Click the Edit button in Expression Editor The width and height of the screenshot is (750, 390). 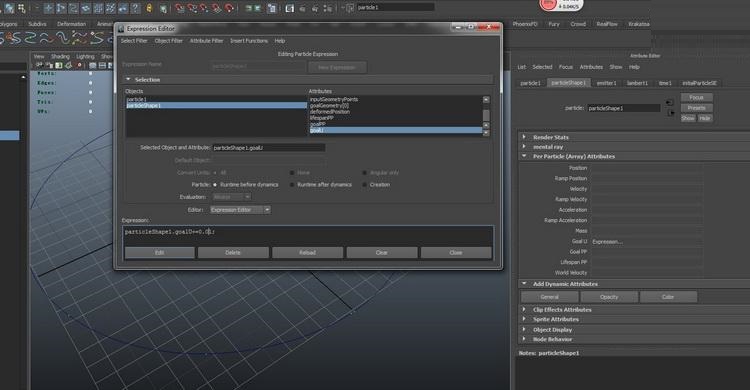(159, 253)
